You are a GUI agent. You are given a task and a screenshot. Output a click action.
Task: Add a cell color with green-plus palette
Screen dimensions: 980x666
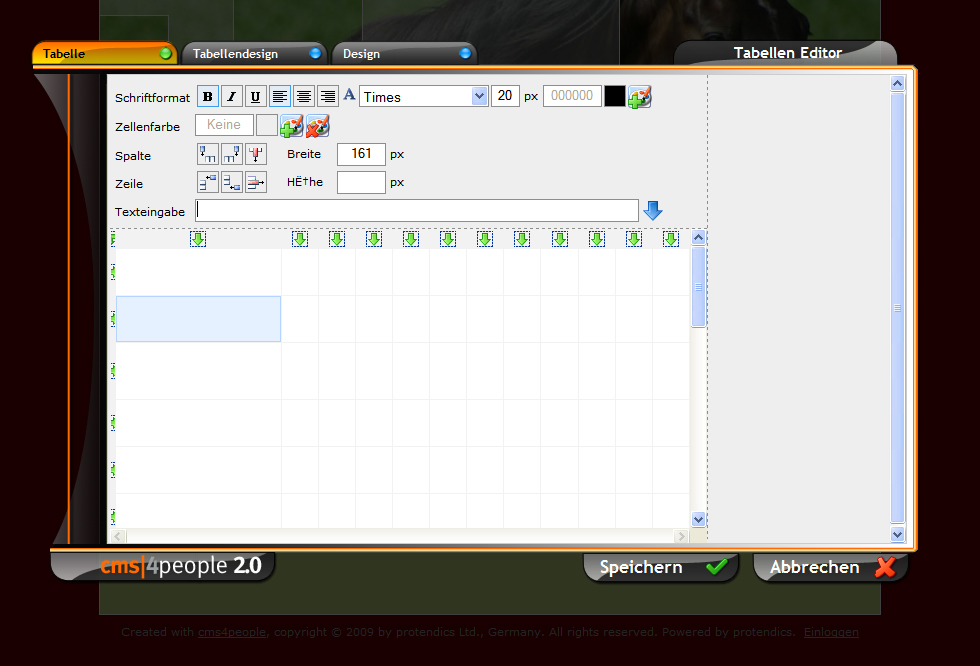(x=292, y=126)
